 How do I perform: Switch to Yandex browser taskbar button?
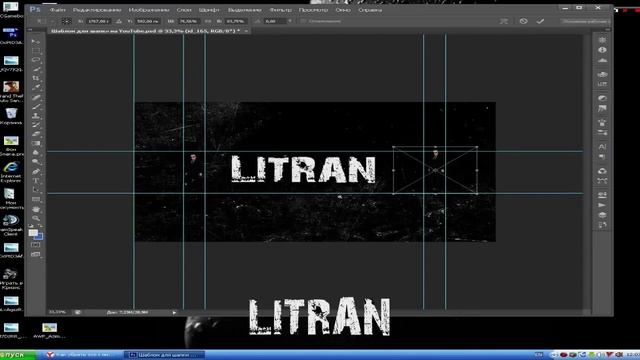(82, 355)
